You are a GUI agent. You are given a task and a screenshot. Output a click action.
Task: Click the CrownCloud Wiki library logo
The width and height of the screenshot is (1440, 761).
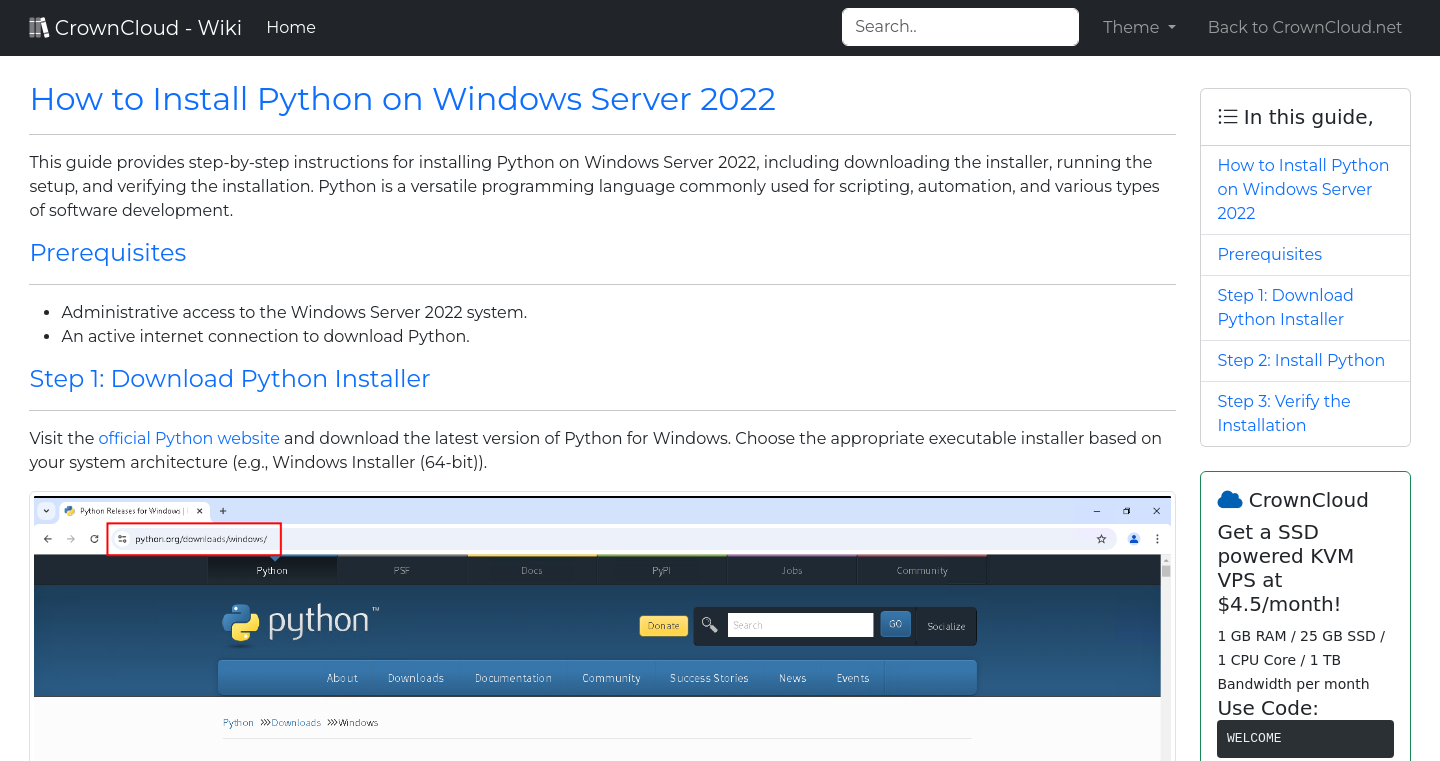[38, 26]
